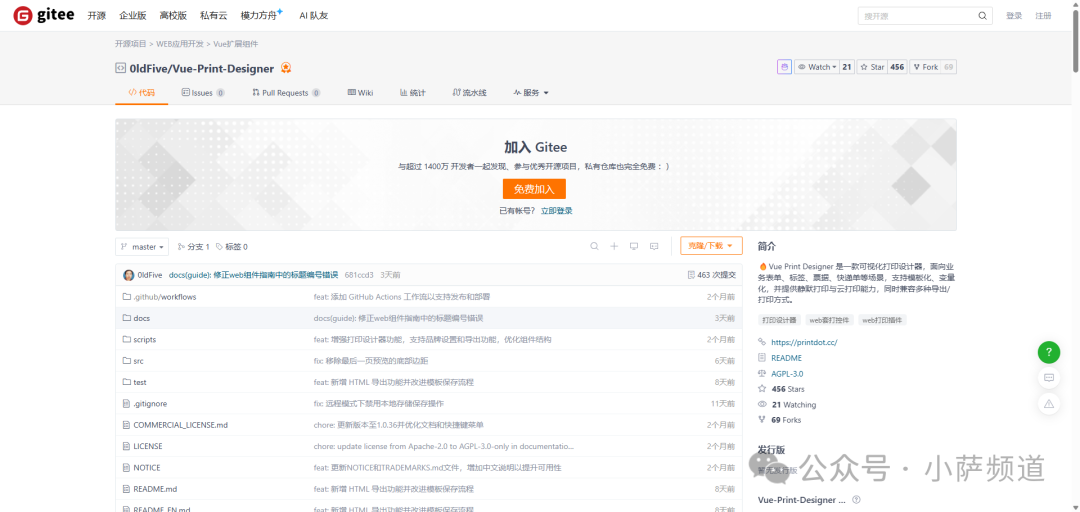The height and width of the screenshot is (512, 1080).
Task: Open the 流水线 tab
Action: point(470,93)
